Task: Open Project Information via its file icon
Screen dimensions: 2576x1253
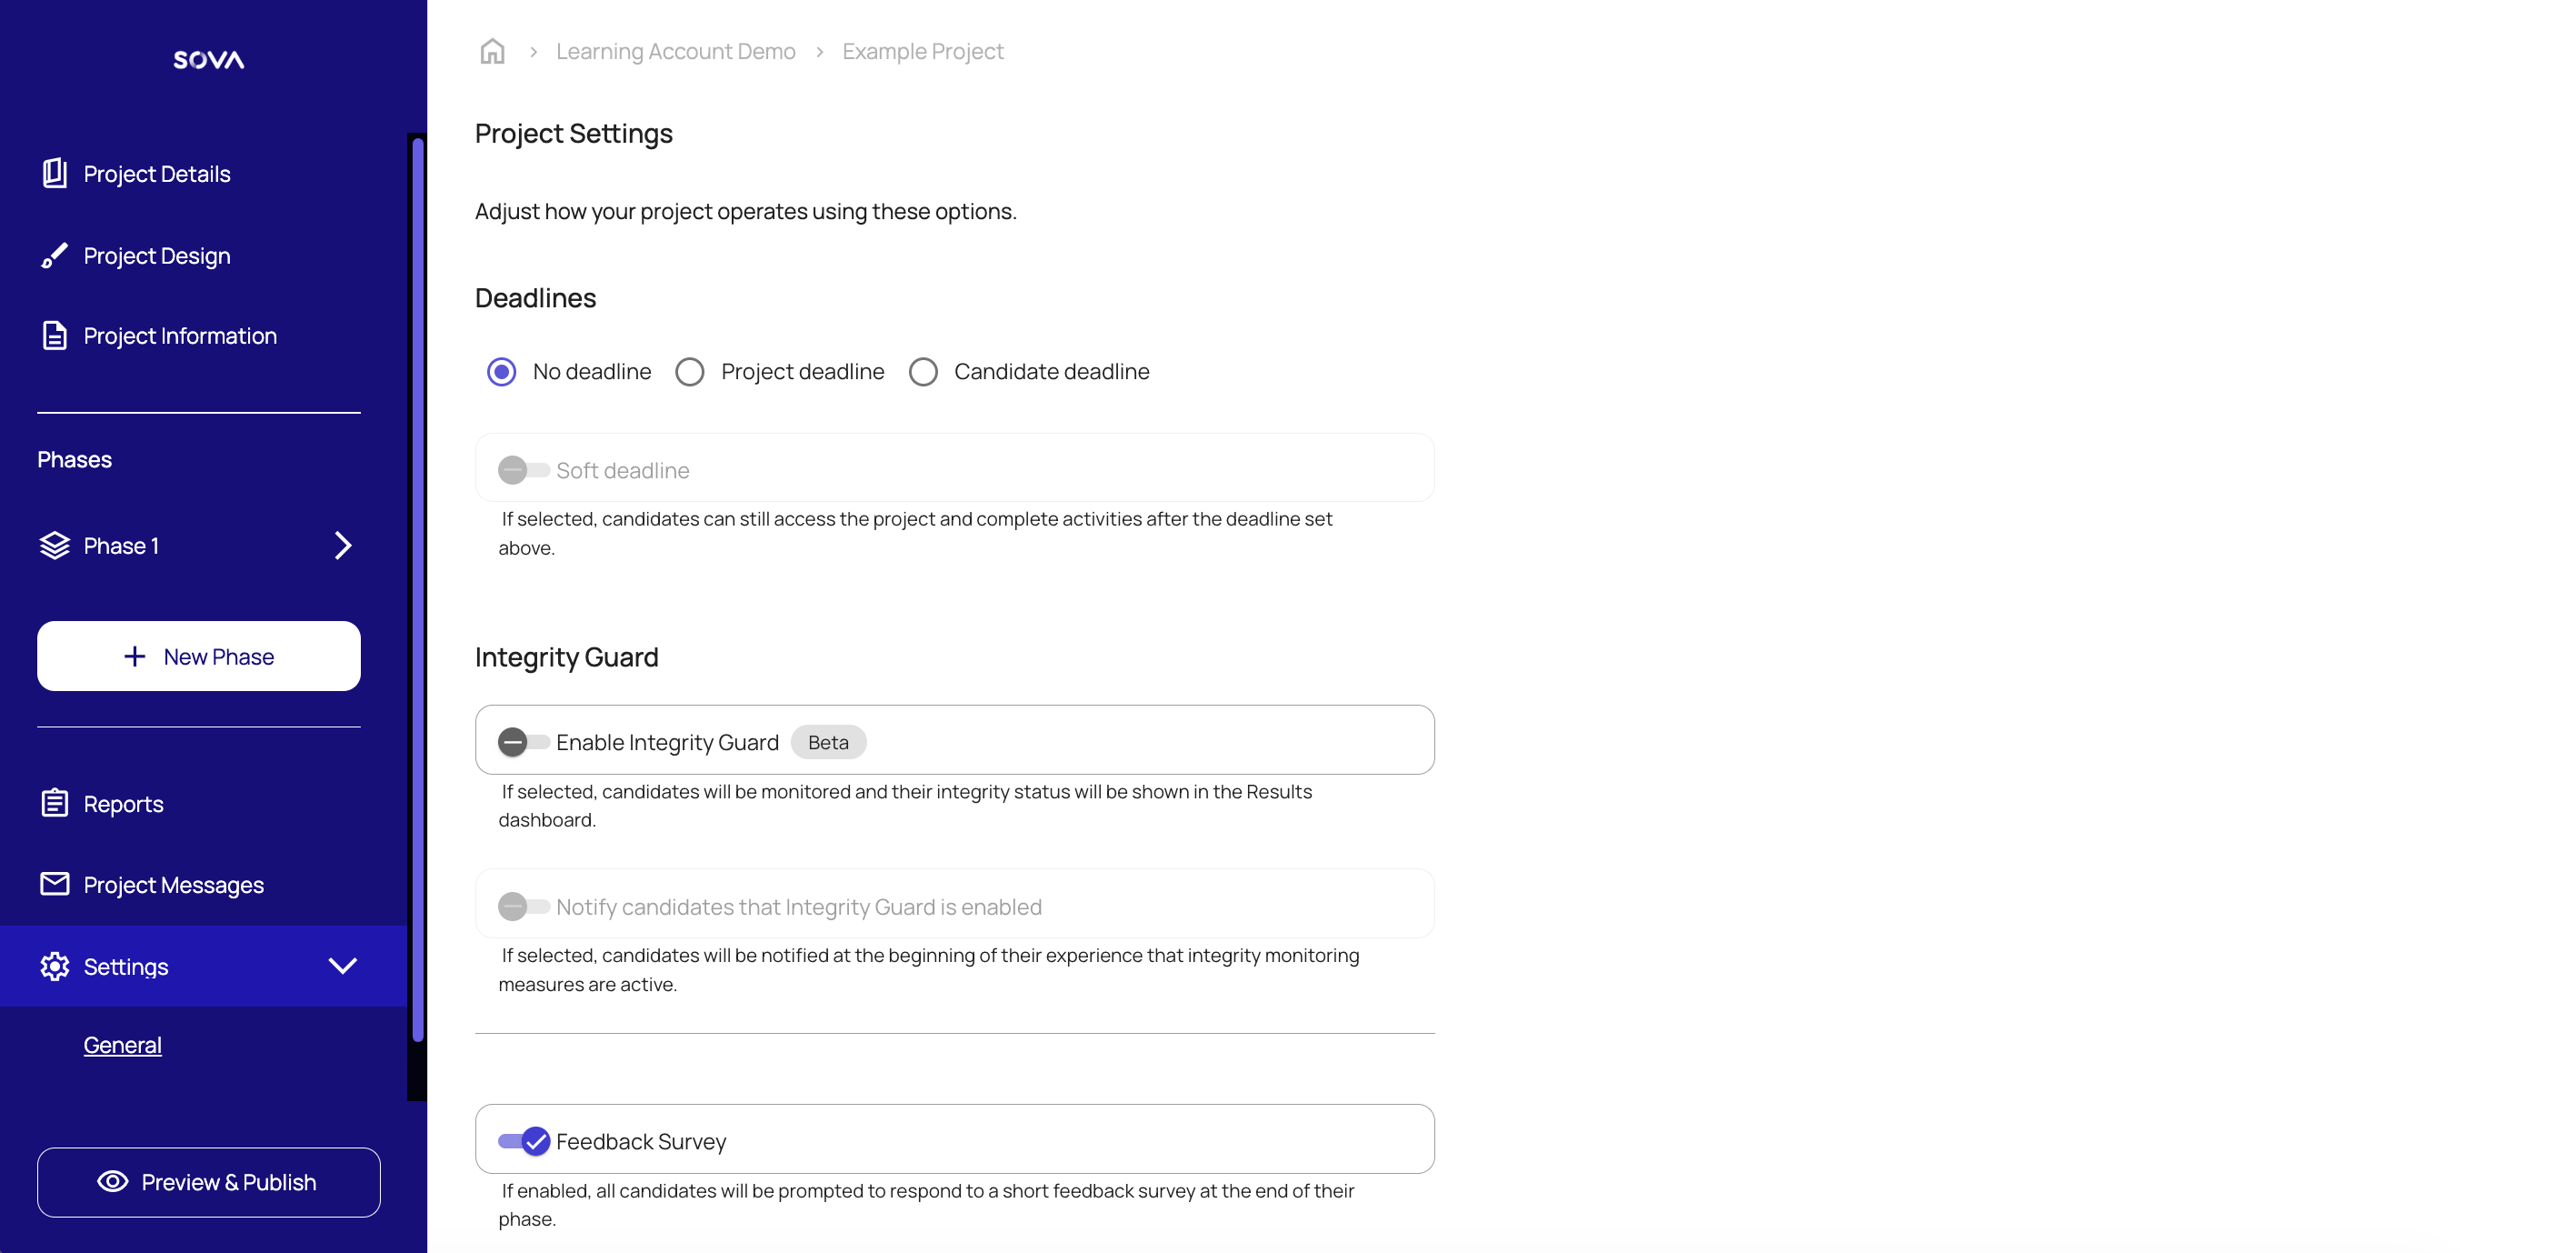Action: [55, 335]
